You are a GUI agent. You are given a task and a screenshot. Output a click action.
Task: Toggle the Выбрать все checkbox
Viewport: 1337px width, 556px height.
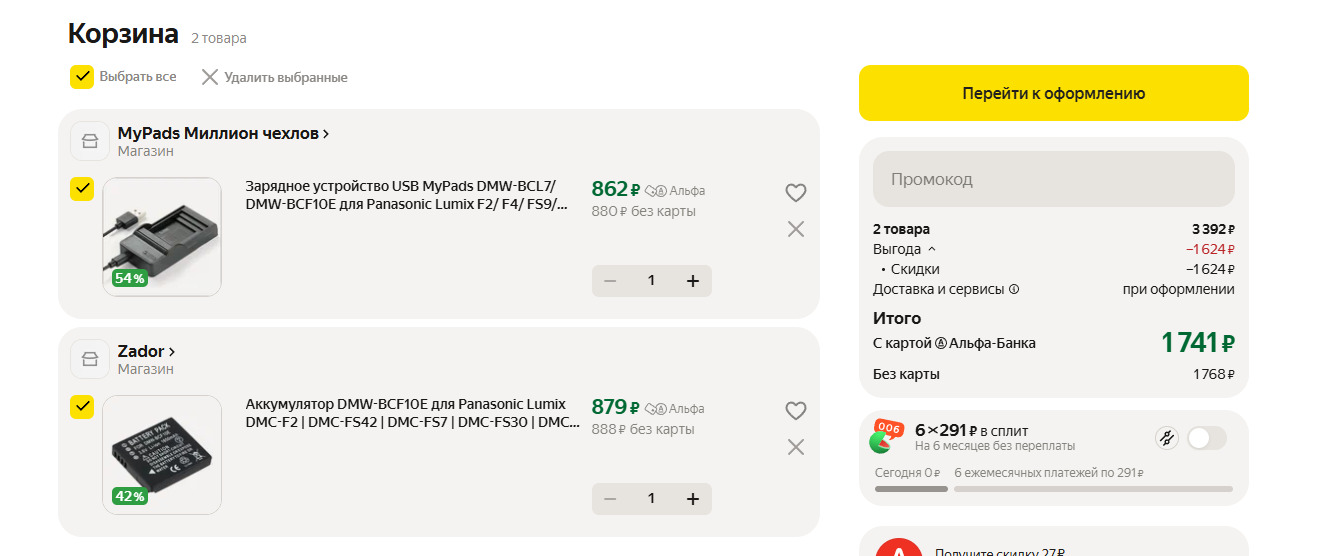82,77
